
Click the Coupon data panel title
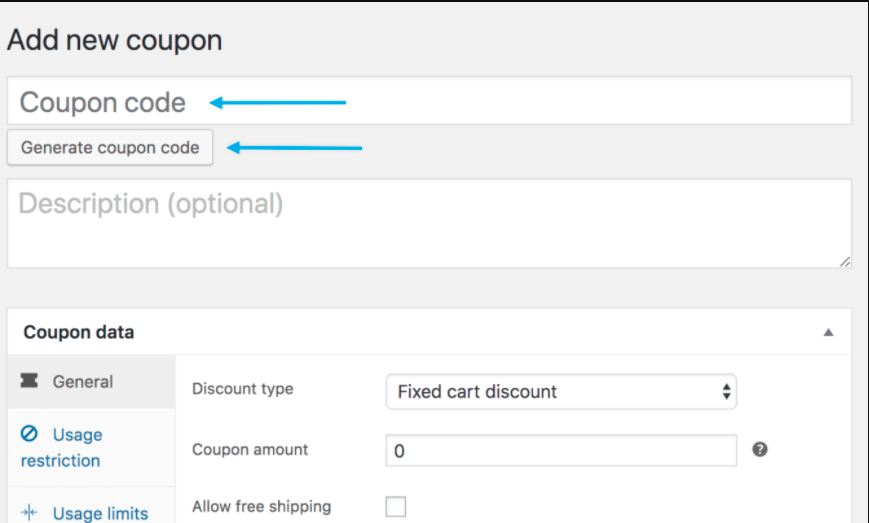(79, 332)
